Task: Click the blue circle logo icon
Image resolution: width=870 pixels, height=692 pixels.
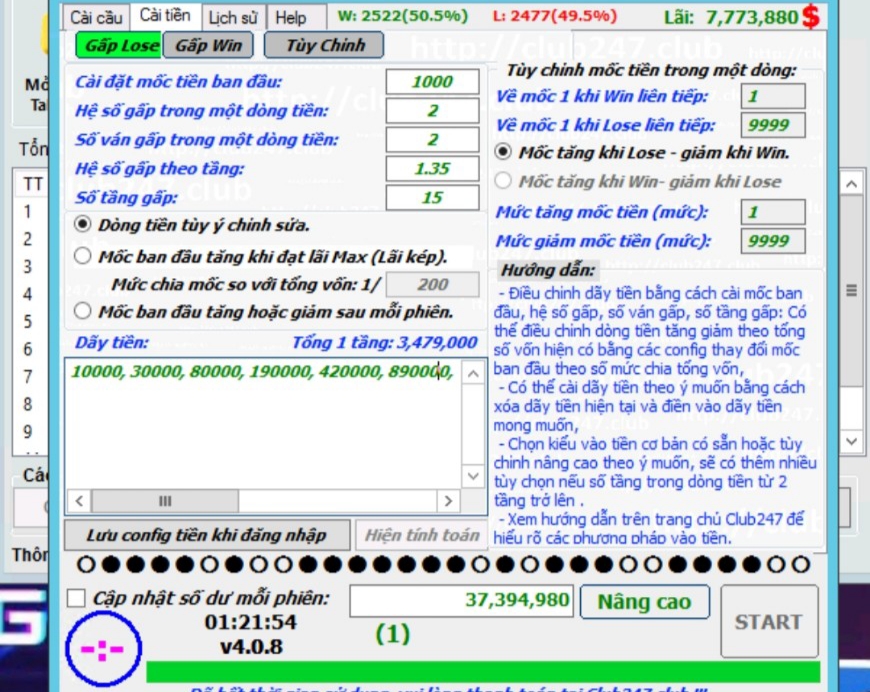Action: point(101,650)
